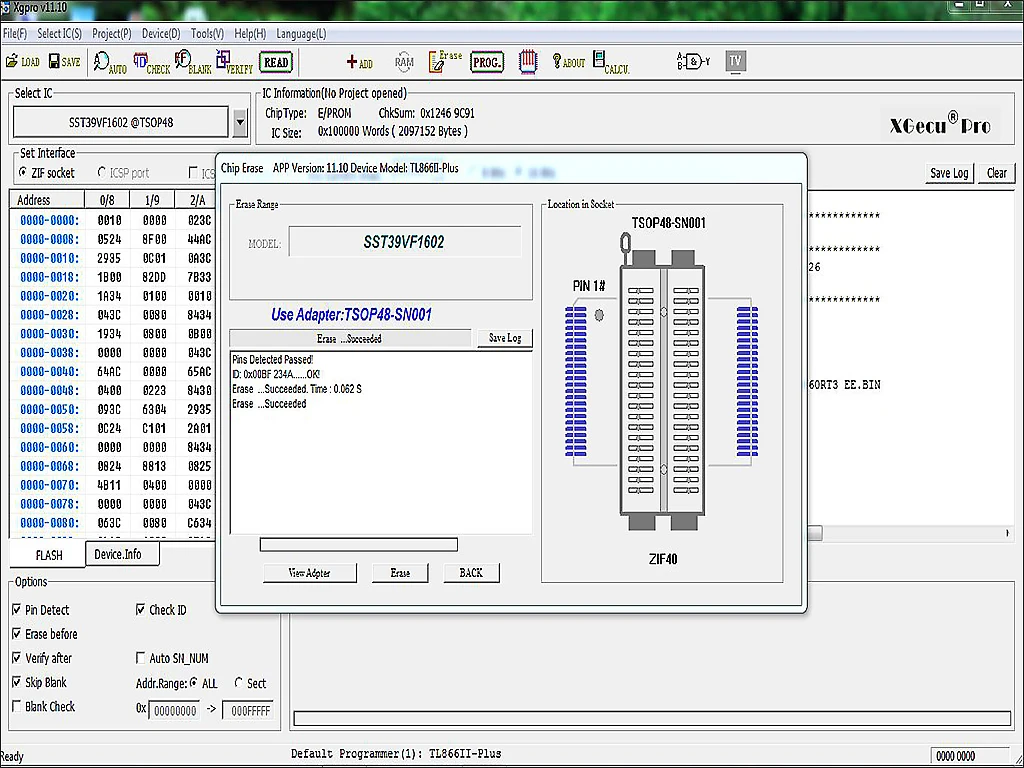Click the CHECK chip toolbar icon
Viewport: 1024px width, 768px height.
click(151, 64)
